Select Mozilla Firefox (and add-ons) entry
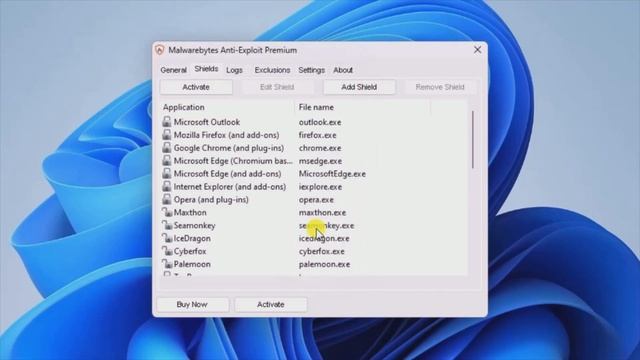 pyautogui.click(x=227, y=135)
